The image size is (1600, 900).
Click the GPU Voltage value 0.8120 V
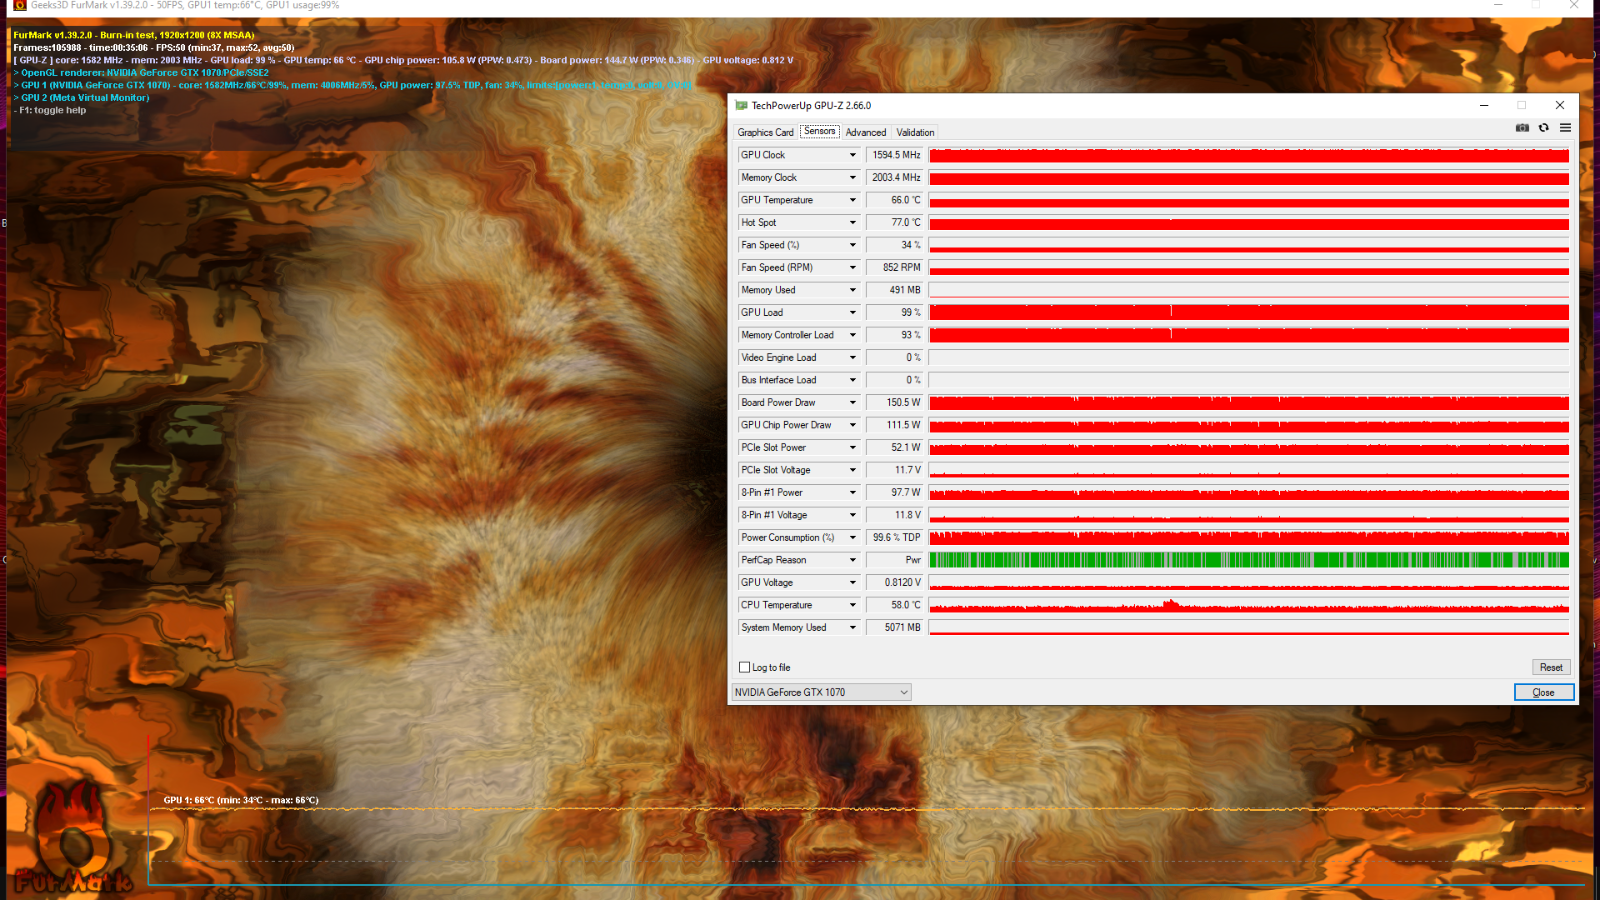tap(895, 582)
